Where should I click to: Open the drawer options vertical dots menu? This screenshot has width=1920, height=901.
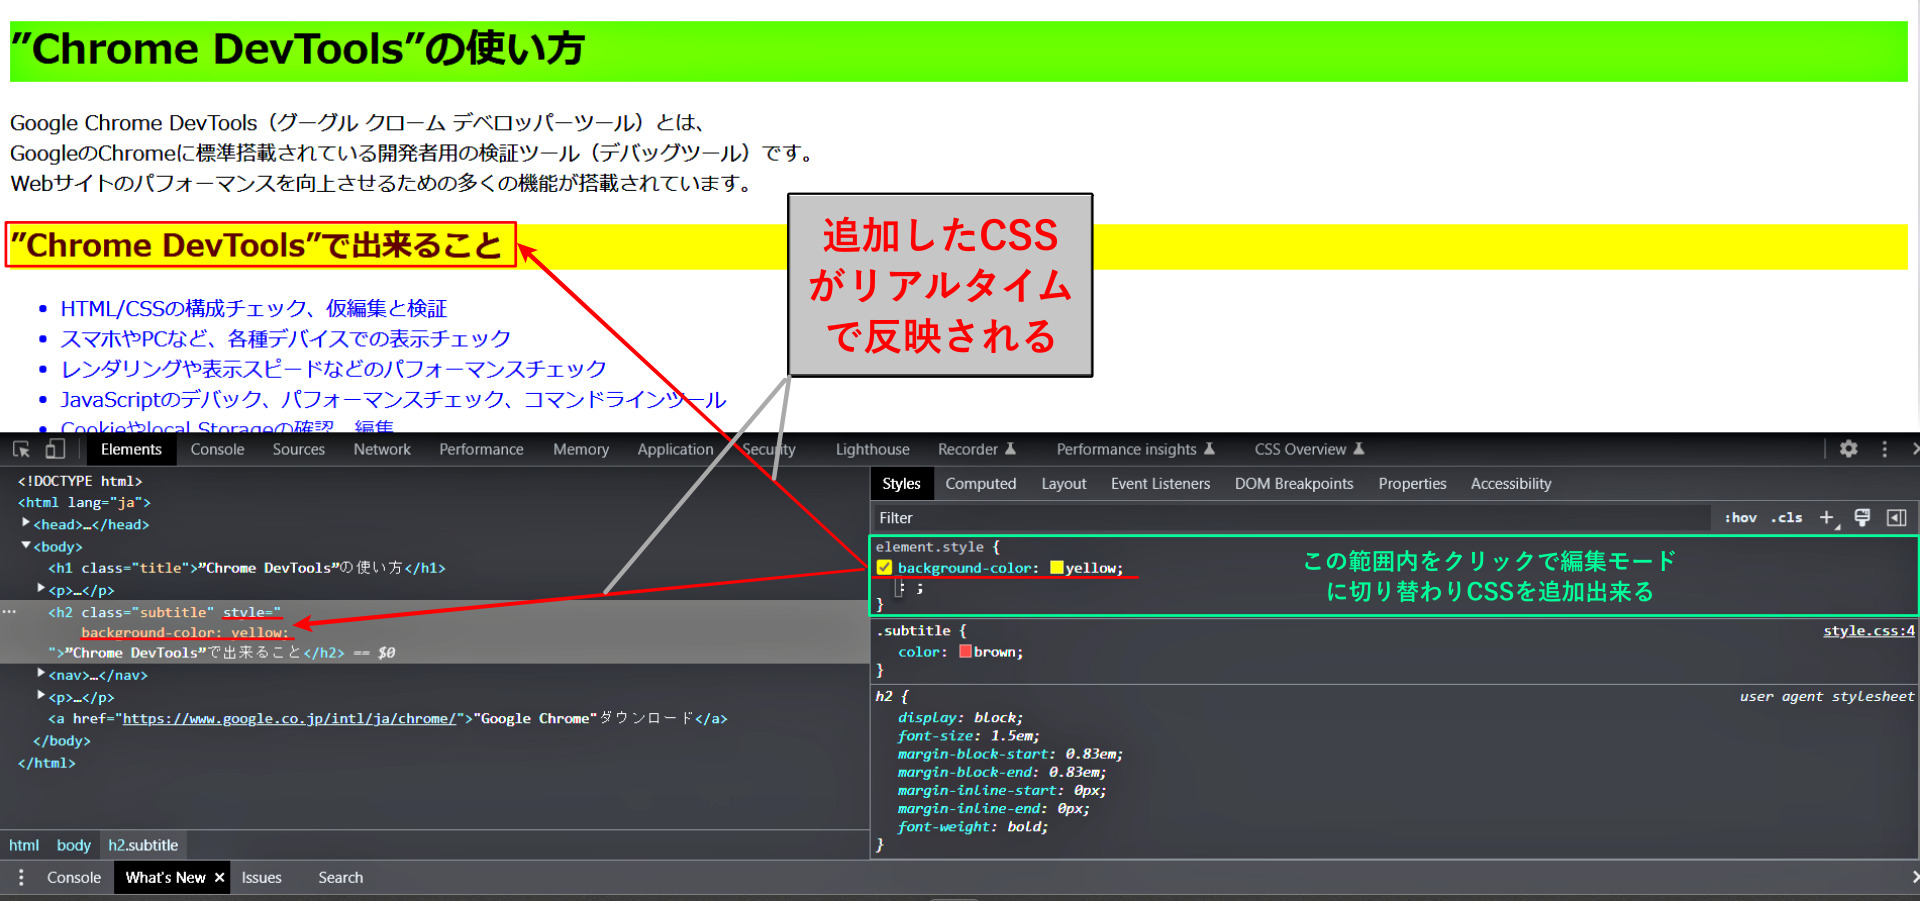point(21,877)
